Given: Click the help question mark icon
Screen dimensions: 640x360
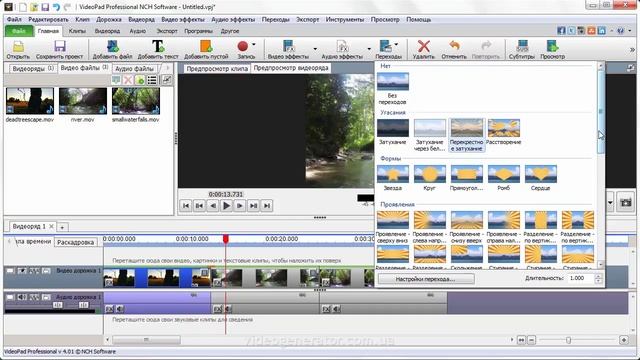Looking at the screenshot, I should click(x=620, y=31).
